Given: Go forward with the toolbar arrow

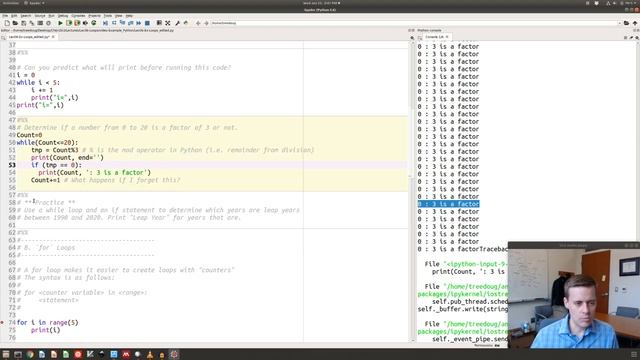Looking at the screenshot, I should tap(206, 23).
